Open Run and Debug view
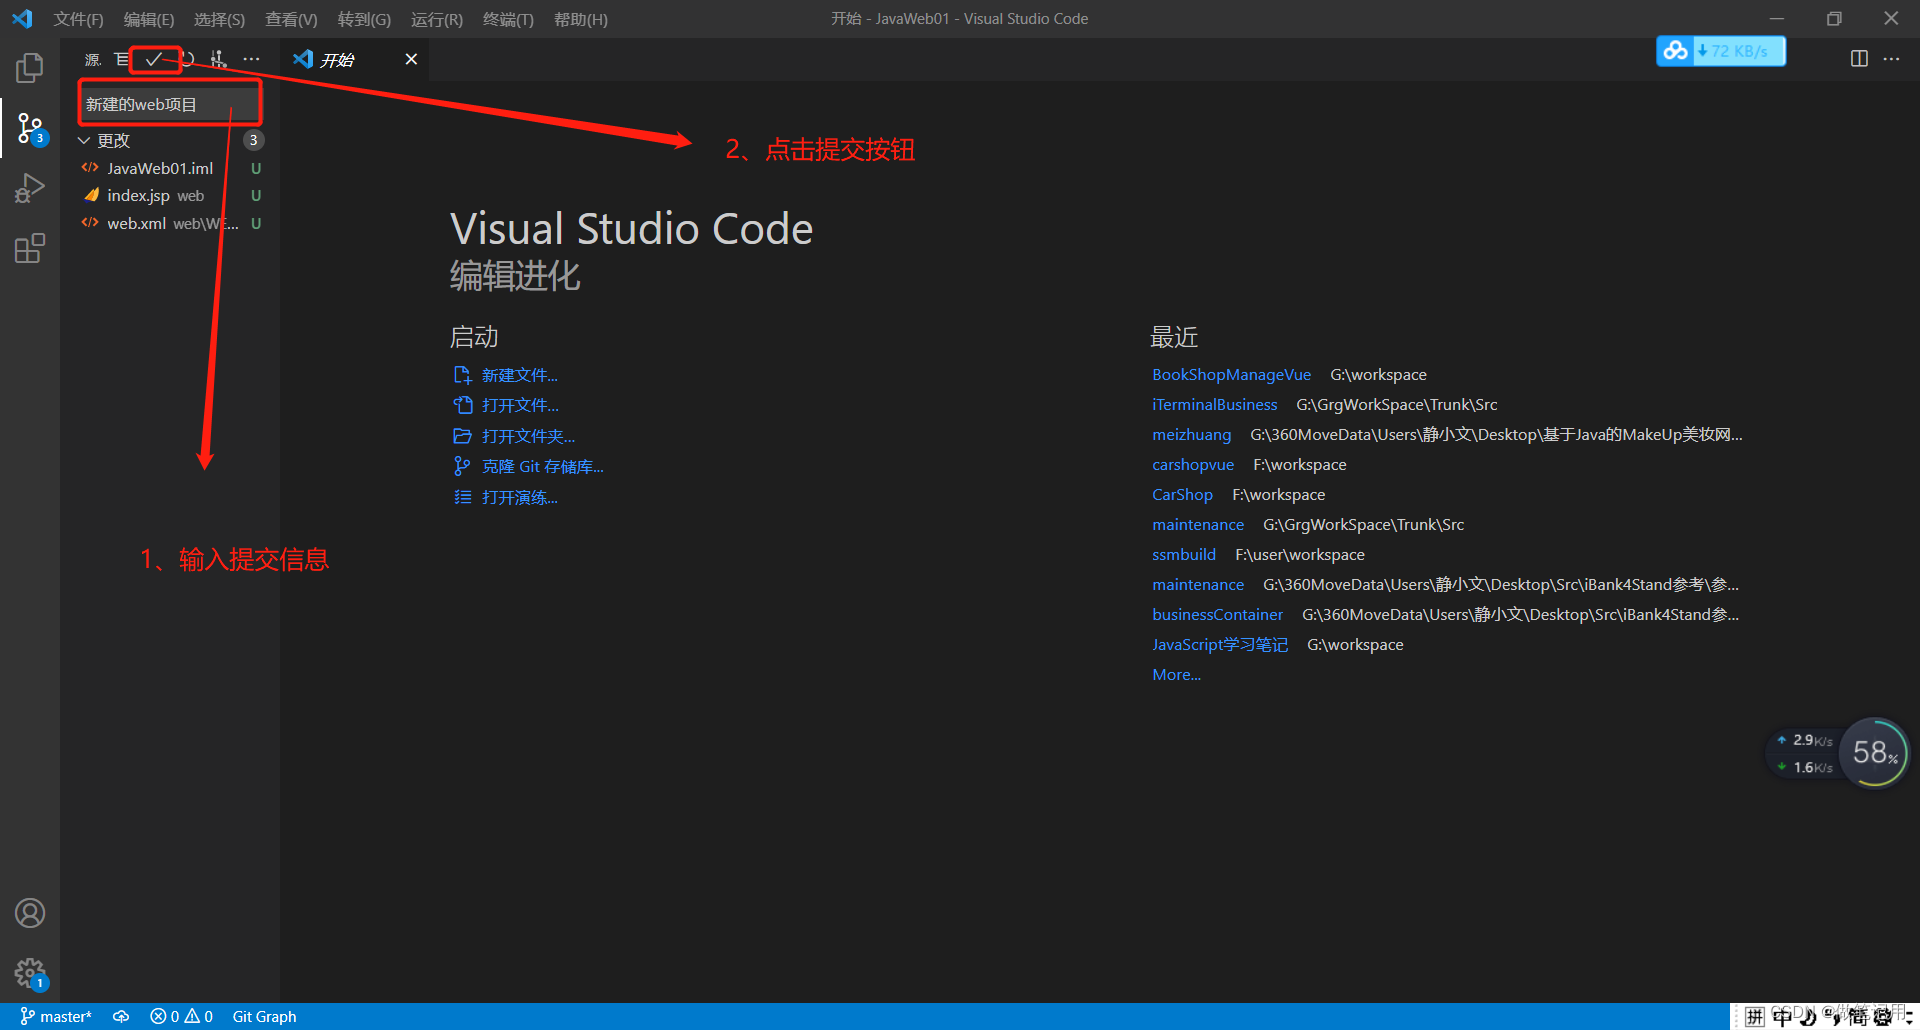 point(30,188)
